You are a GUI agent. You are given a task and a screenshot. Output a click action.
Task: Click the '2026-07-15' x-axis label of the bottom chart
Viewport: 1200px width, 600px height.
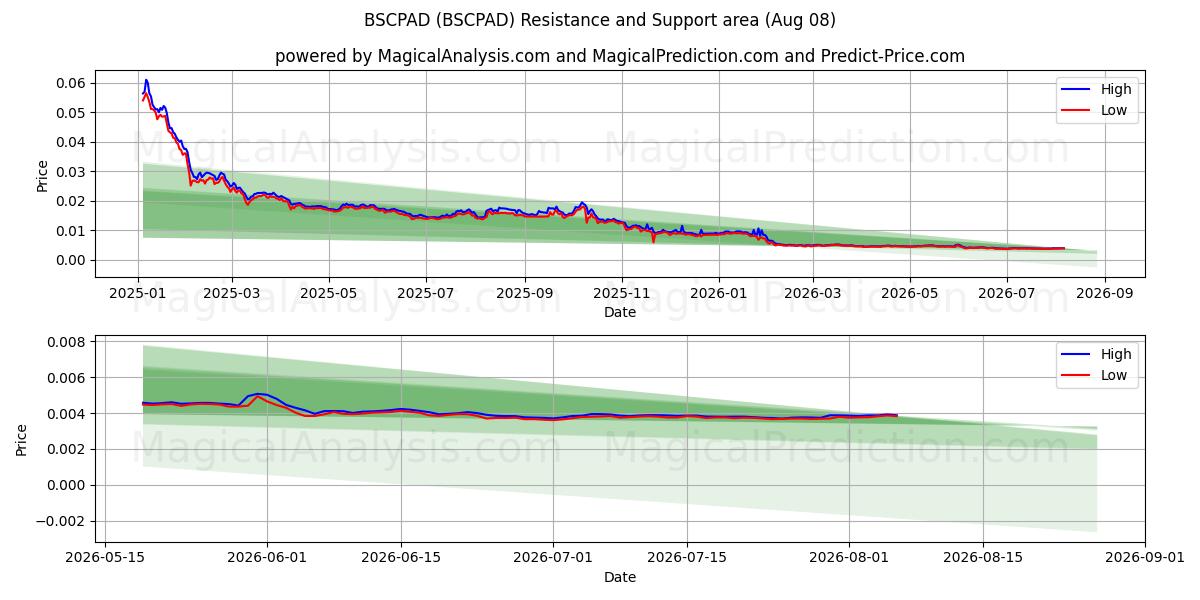[687, 559]
